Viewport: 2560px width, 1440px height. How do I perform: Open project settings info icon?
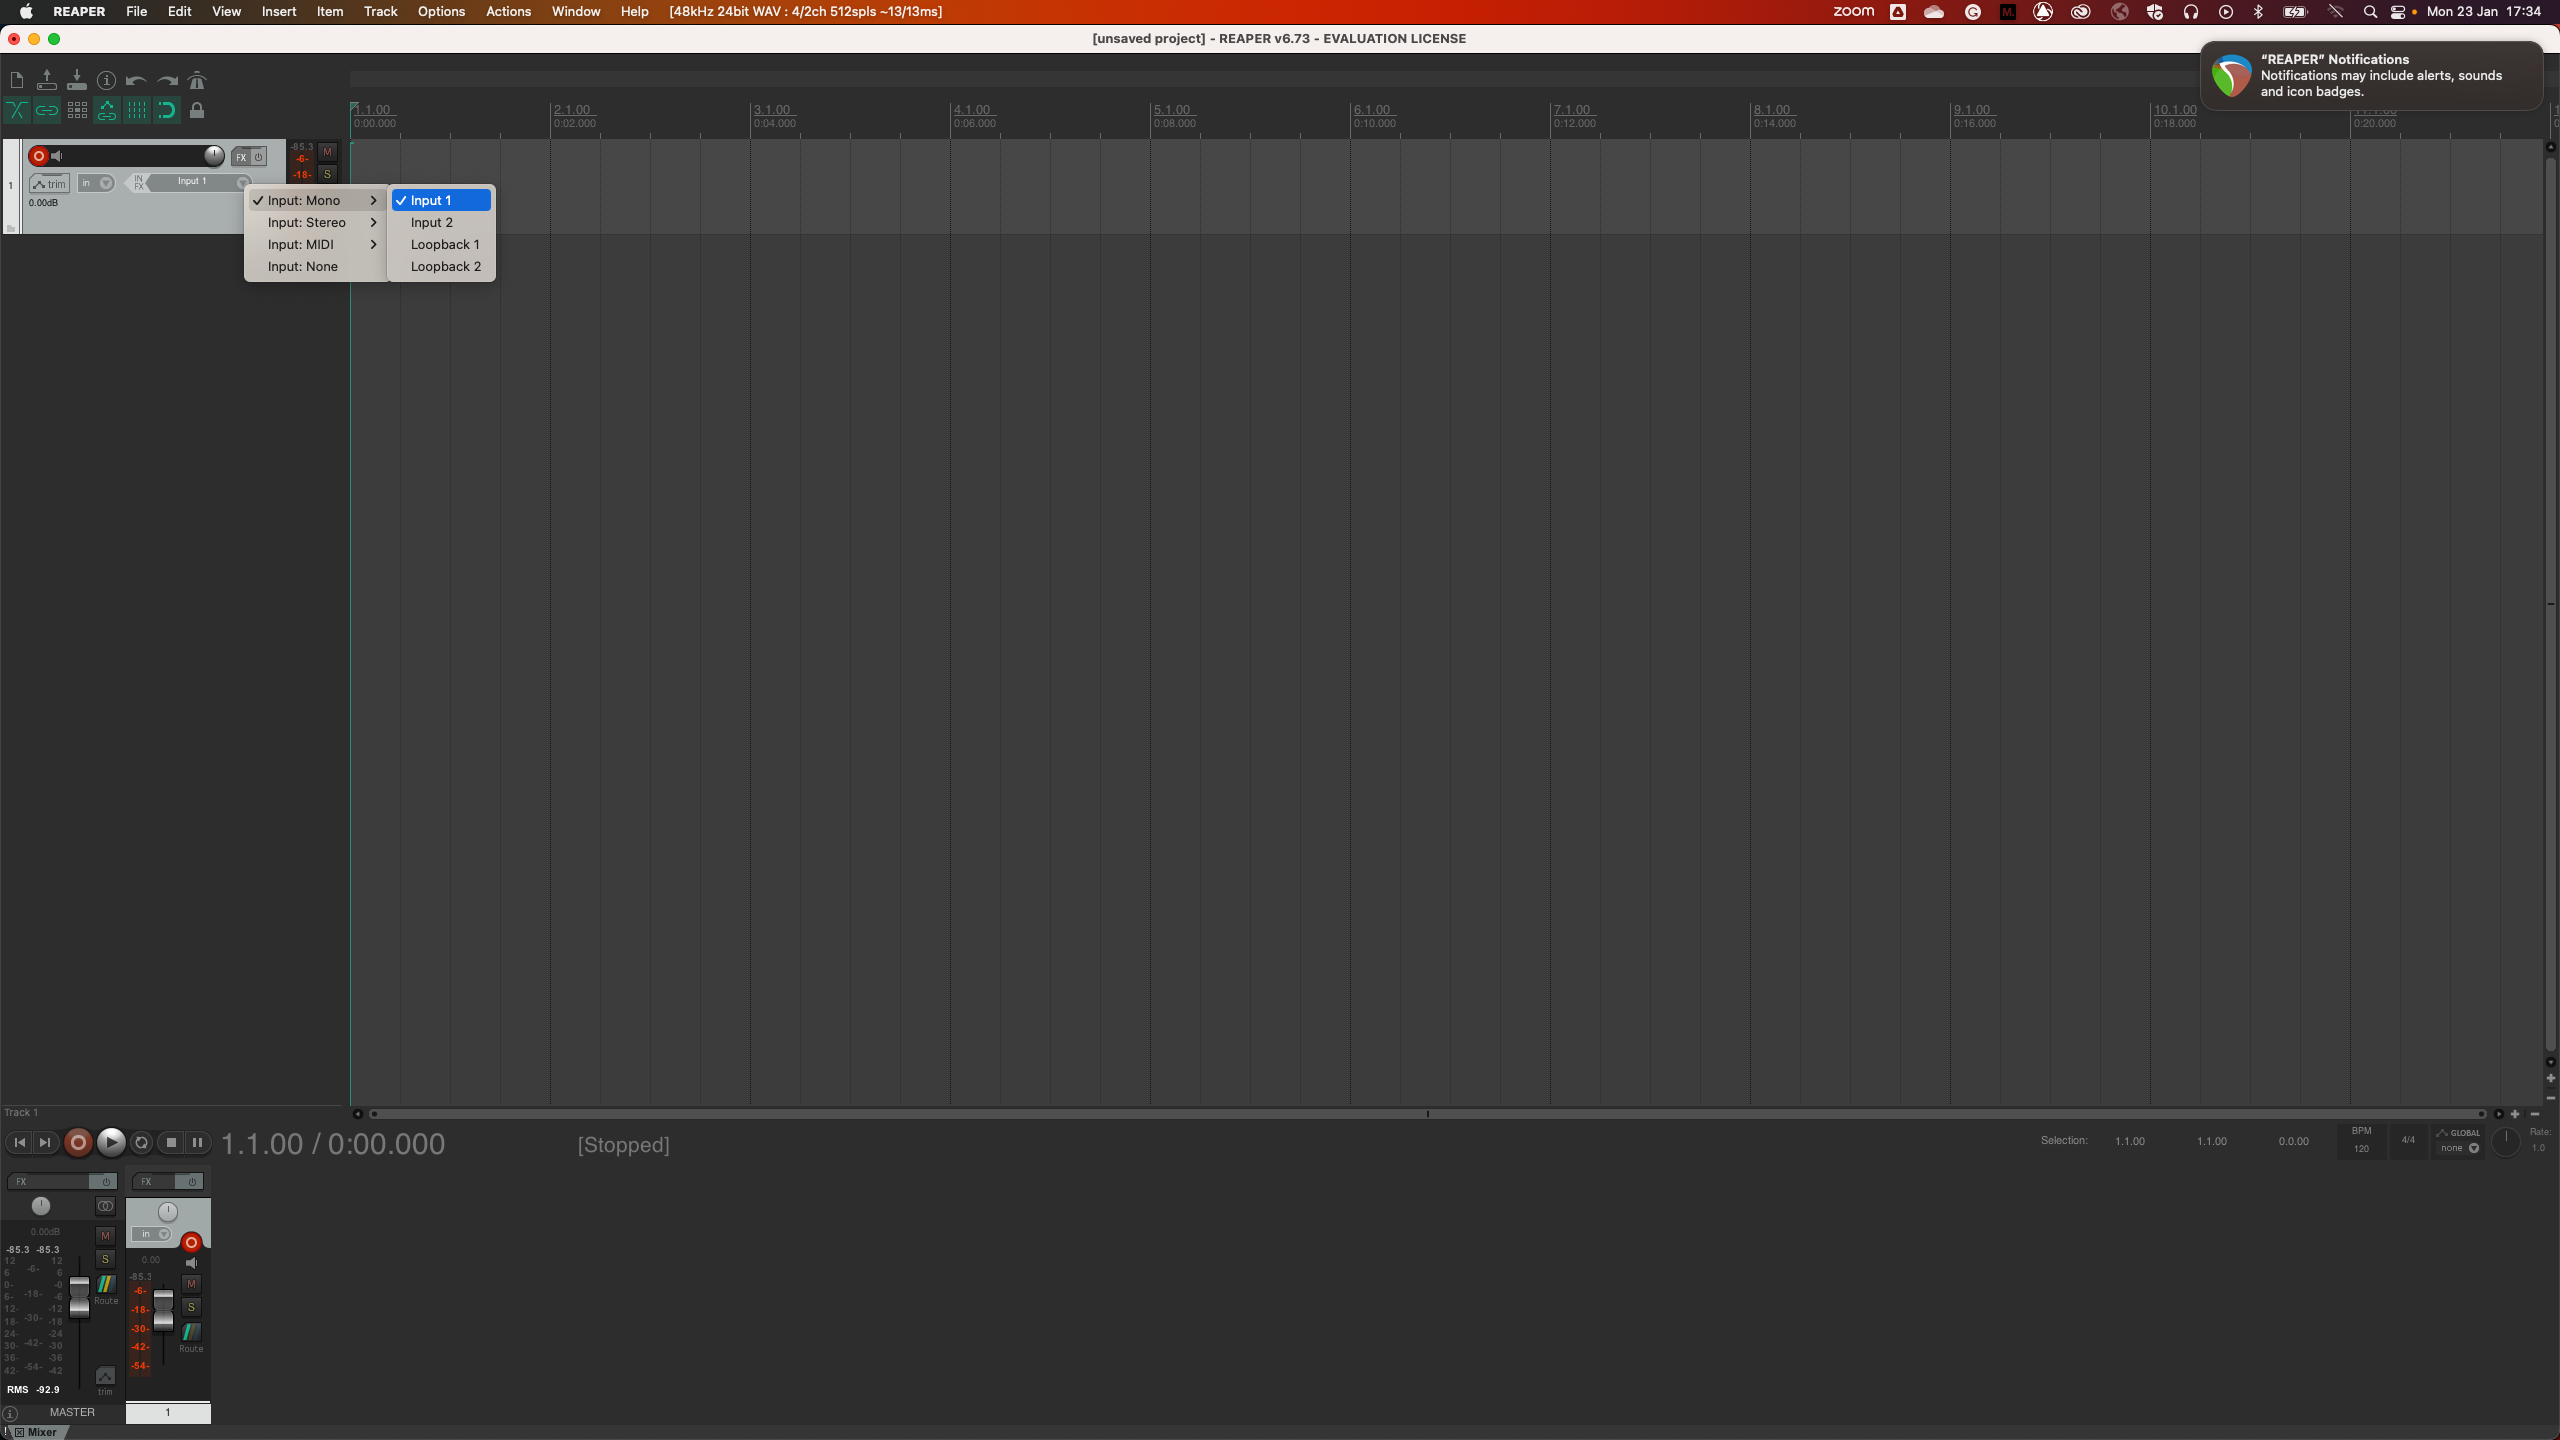[x=106, y=80]
